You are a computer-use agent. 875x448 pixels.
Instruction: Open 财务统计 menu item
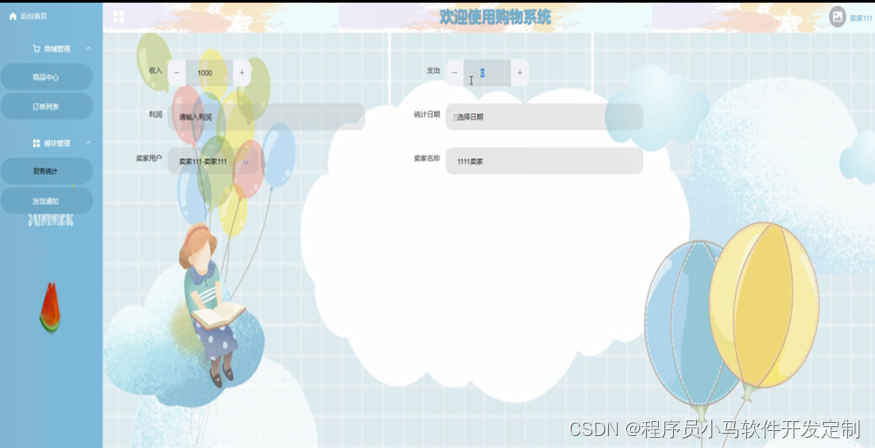pos(46,171)
